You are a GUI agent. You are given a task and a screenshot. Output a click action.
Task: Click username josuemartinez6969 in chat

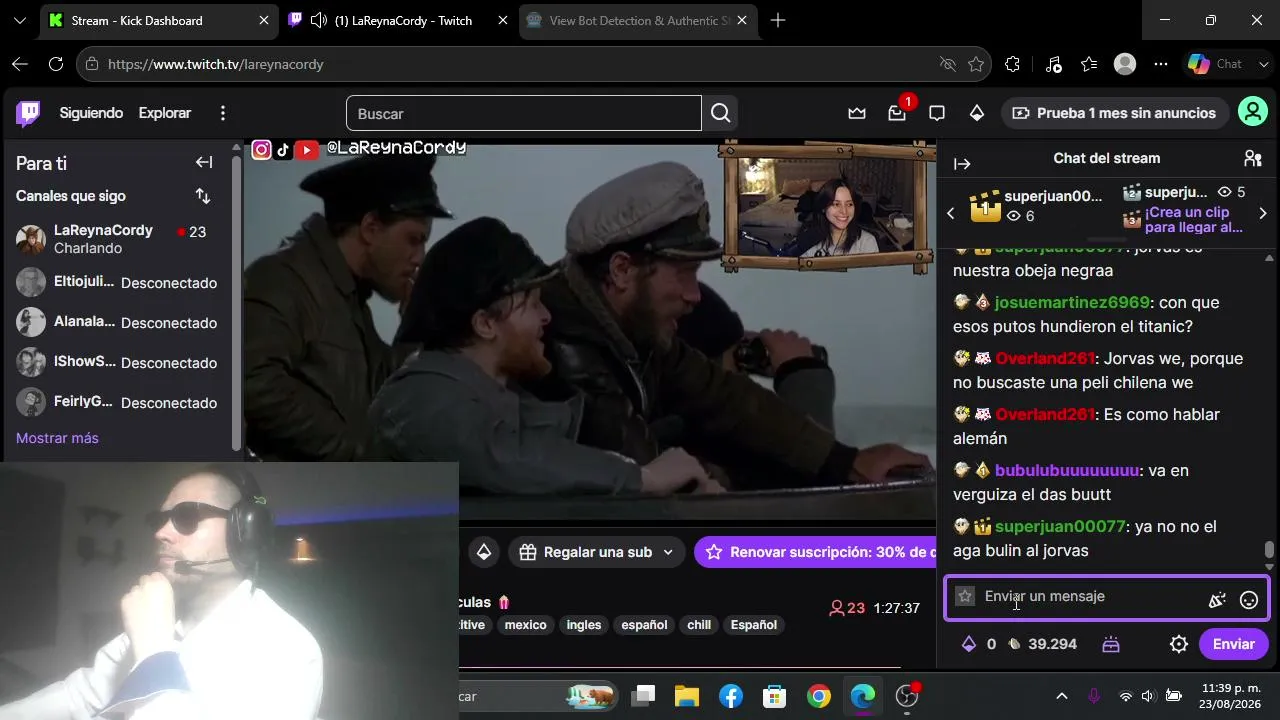[x=1072, y=302]
